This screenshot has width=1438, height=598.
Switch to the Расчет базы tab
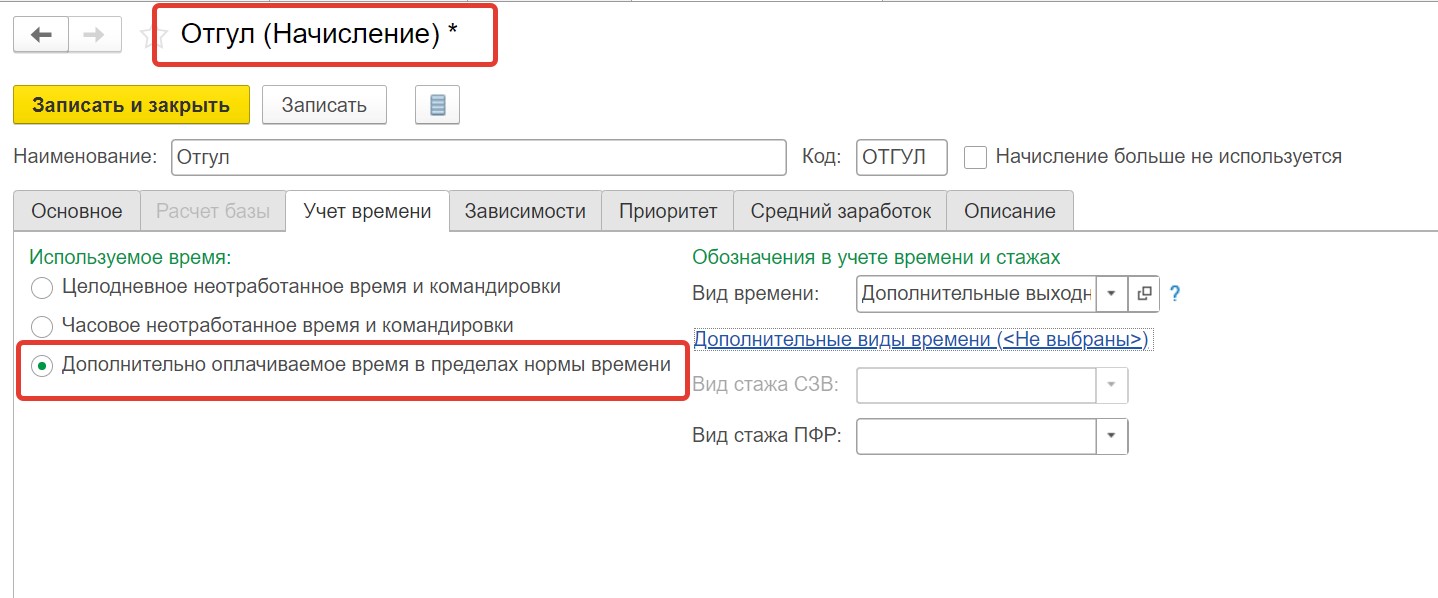212,211
